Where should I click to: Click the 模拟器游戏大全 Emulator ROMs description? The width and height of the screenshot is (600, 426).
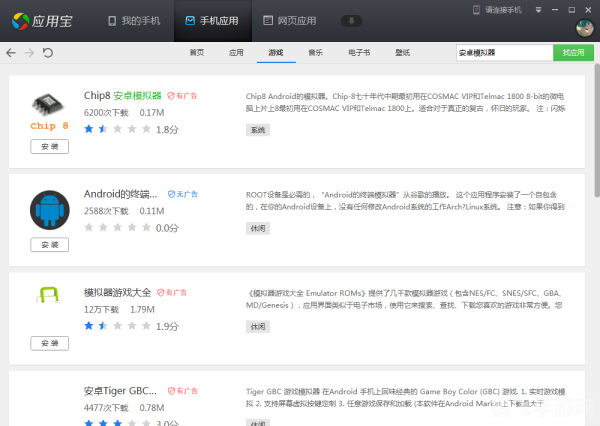[404, 299]
